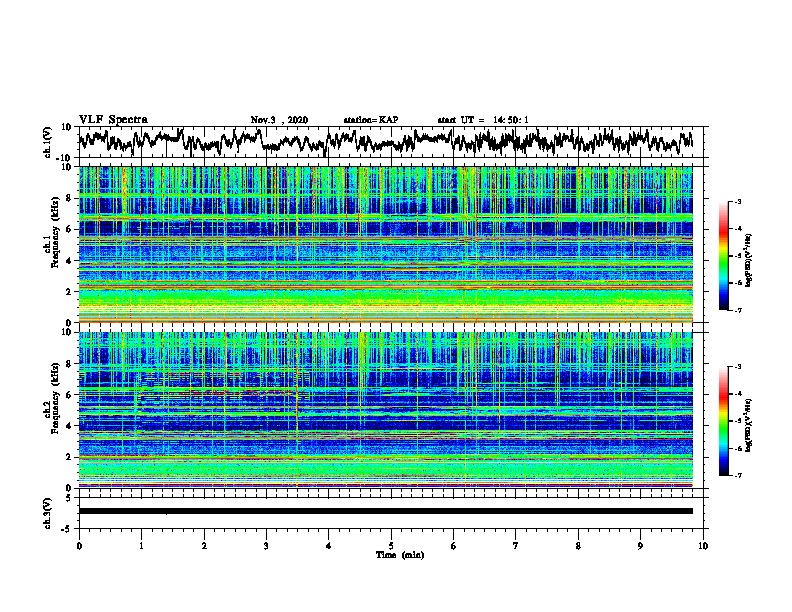Image resolution: width=792 pixels, height=612 pixels.
Task: Click the 2 kHz tick on ch.2 frequency axis
Action: (69, 457)
